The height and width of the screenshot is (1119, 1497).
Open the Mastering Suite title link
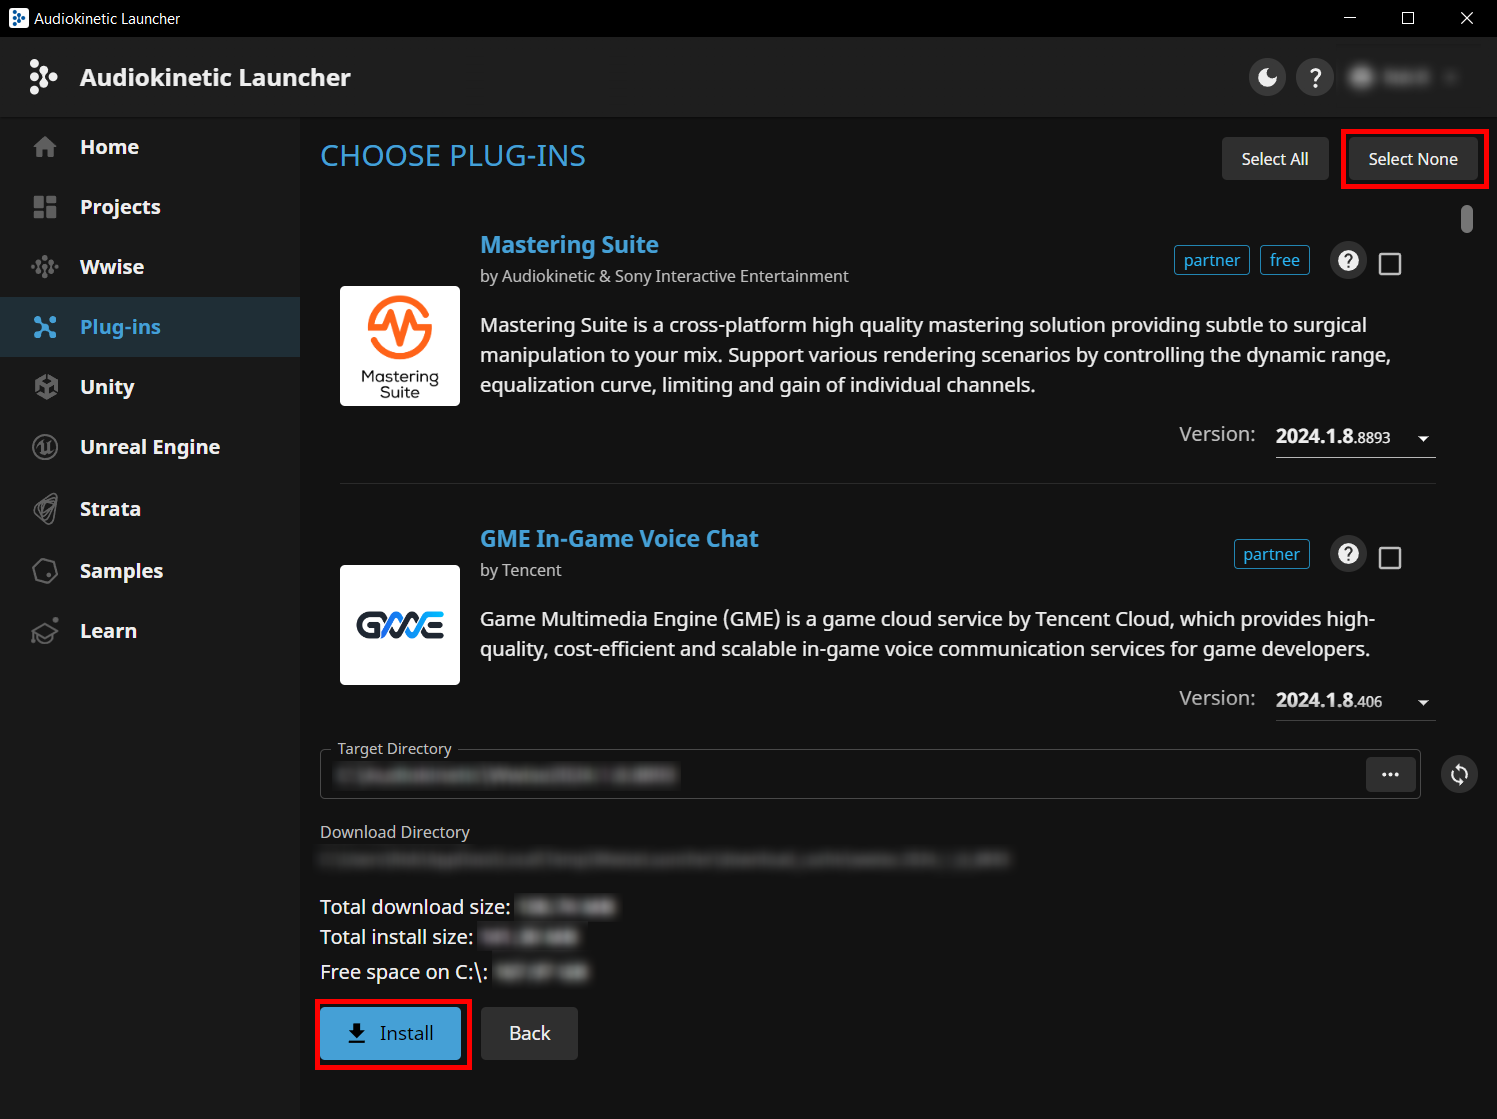coord(569,245)
